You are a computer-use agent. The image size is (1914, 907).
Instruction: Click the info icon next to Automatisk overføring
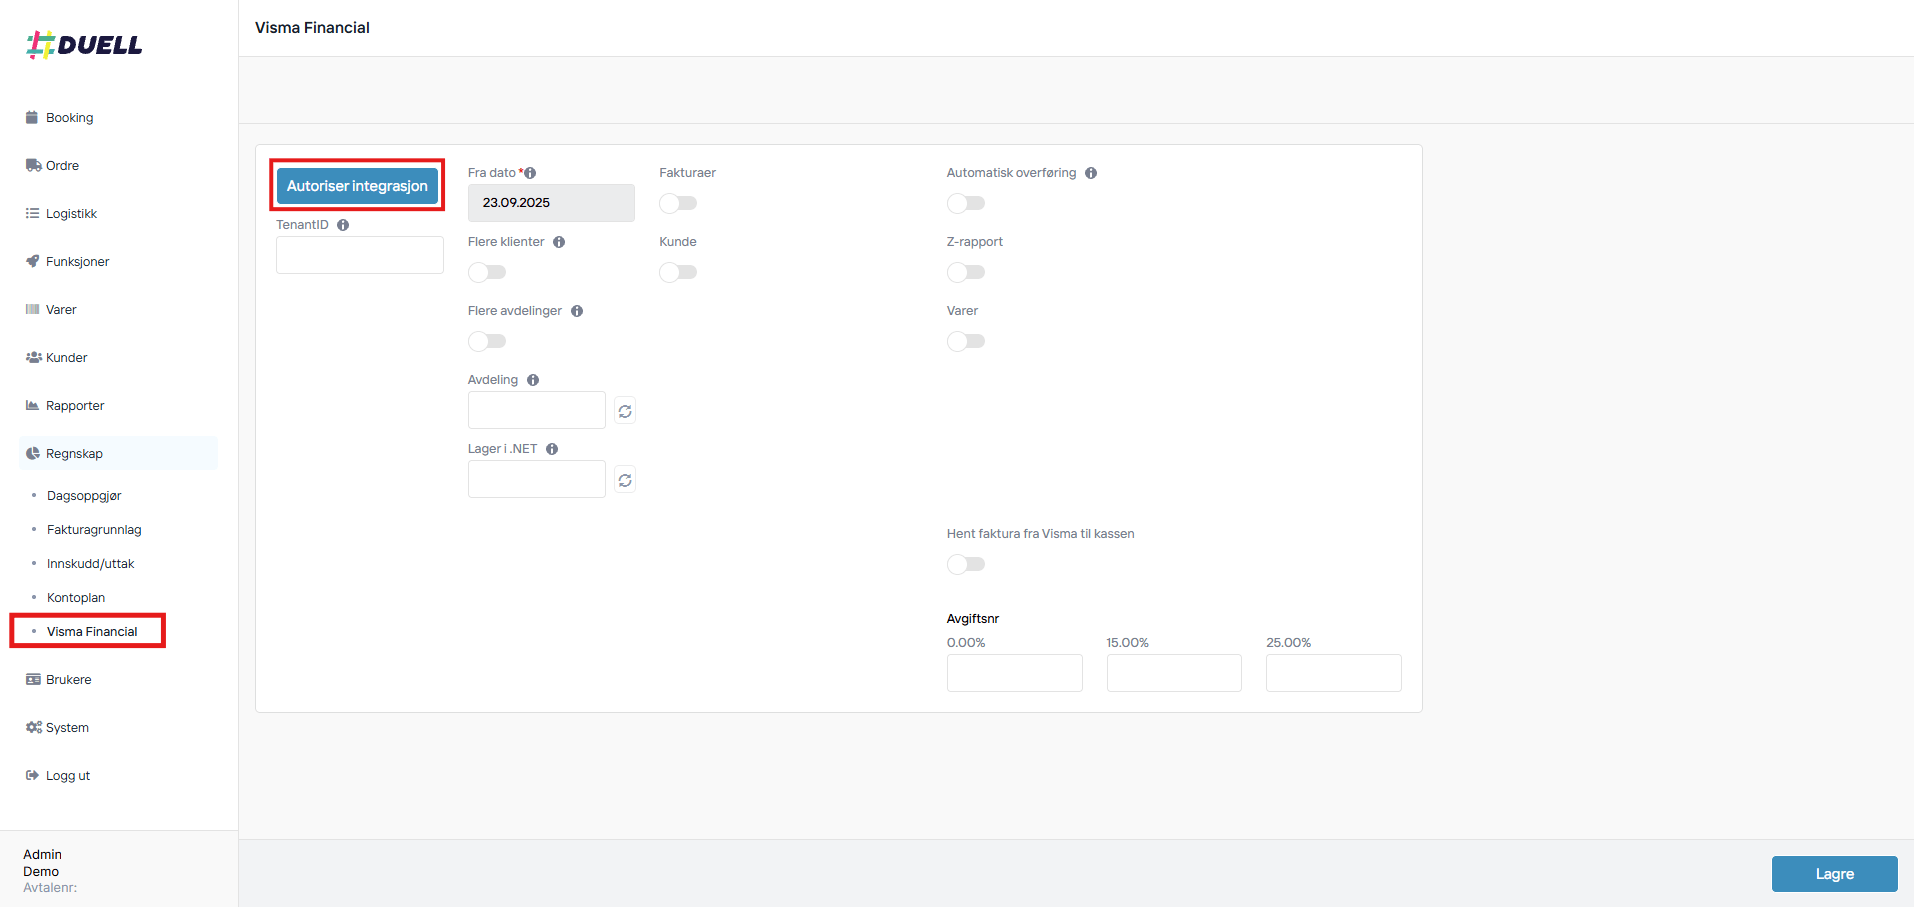[x=1091, y=173]
